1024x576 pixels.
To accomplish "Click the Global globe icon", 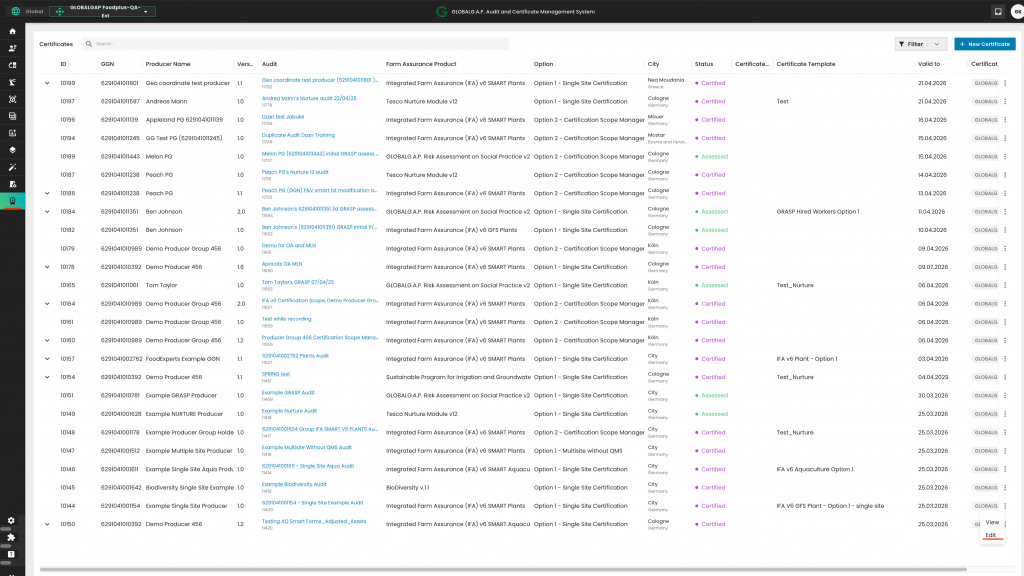I will click(x=15, y=11).
